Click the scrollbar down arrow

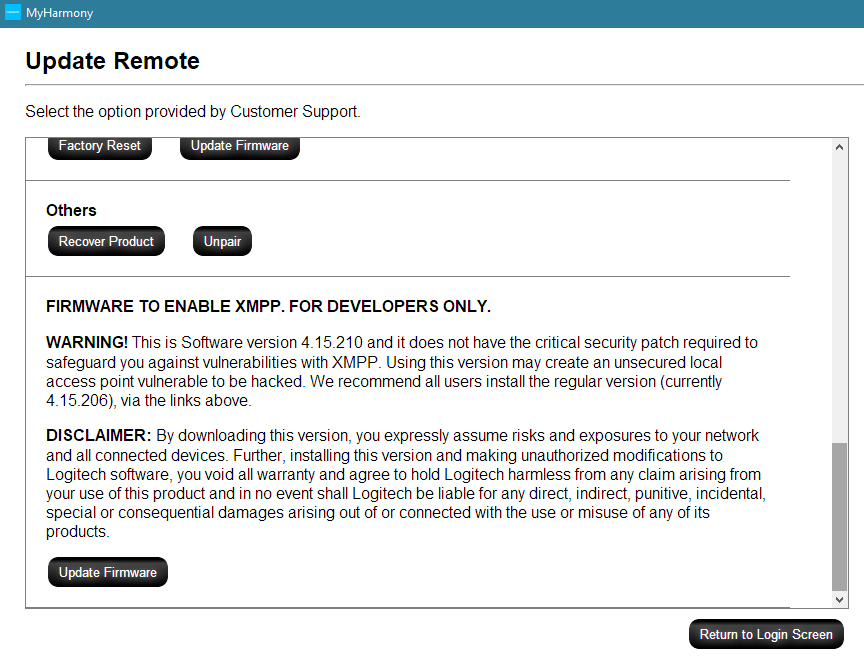coord(840,598)
